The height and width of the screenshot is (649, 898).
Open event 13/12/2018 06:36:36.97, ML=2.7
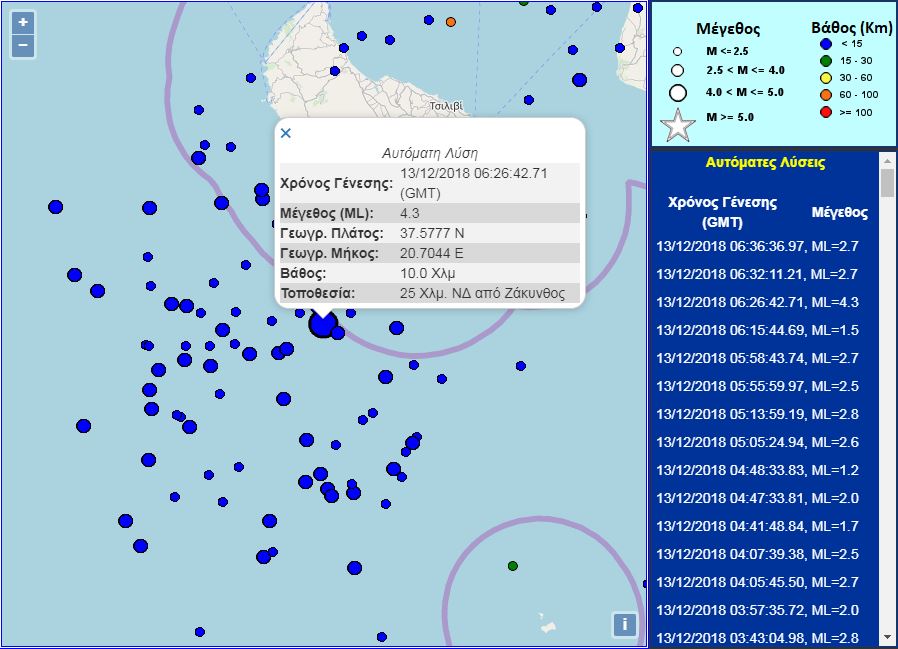tap(757, 246)
